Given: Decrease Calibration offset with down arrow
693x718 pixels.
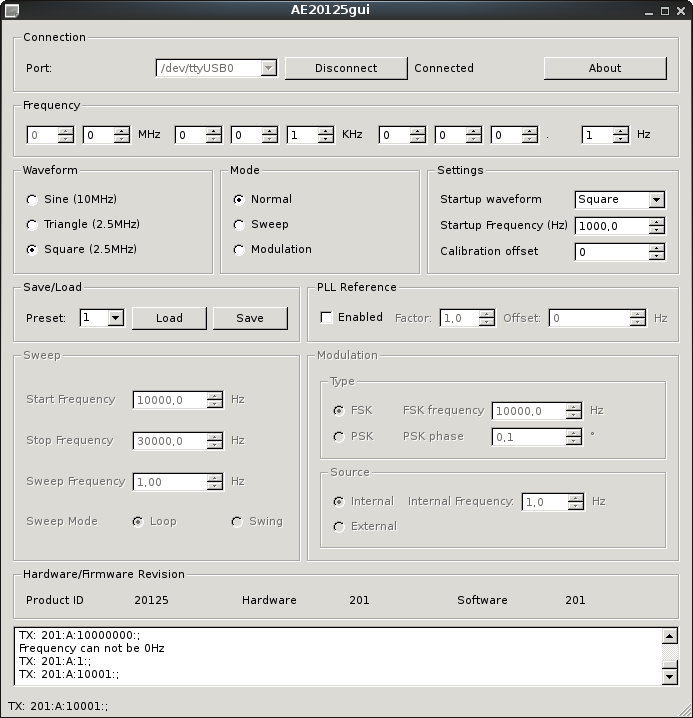Looking at the screenshot, I should [x=656, y=256].
